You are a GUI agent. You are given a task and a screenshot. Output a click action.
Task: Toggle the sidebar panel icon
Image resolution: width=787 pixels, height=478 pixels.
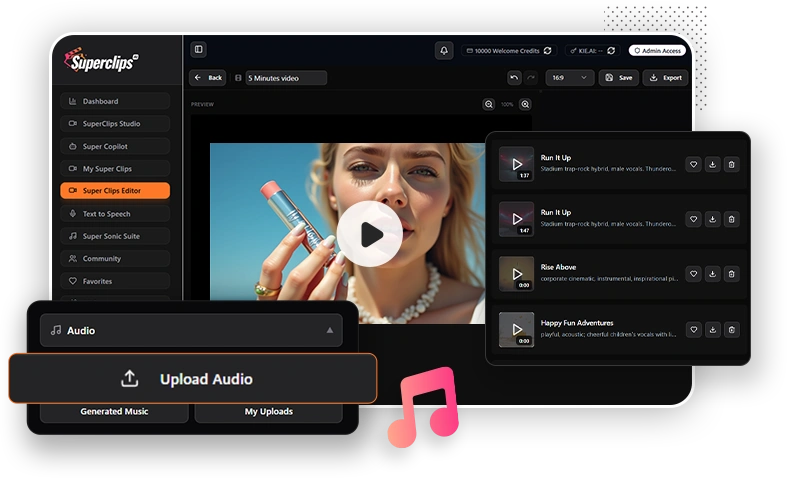point(199,49)
